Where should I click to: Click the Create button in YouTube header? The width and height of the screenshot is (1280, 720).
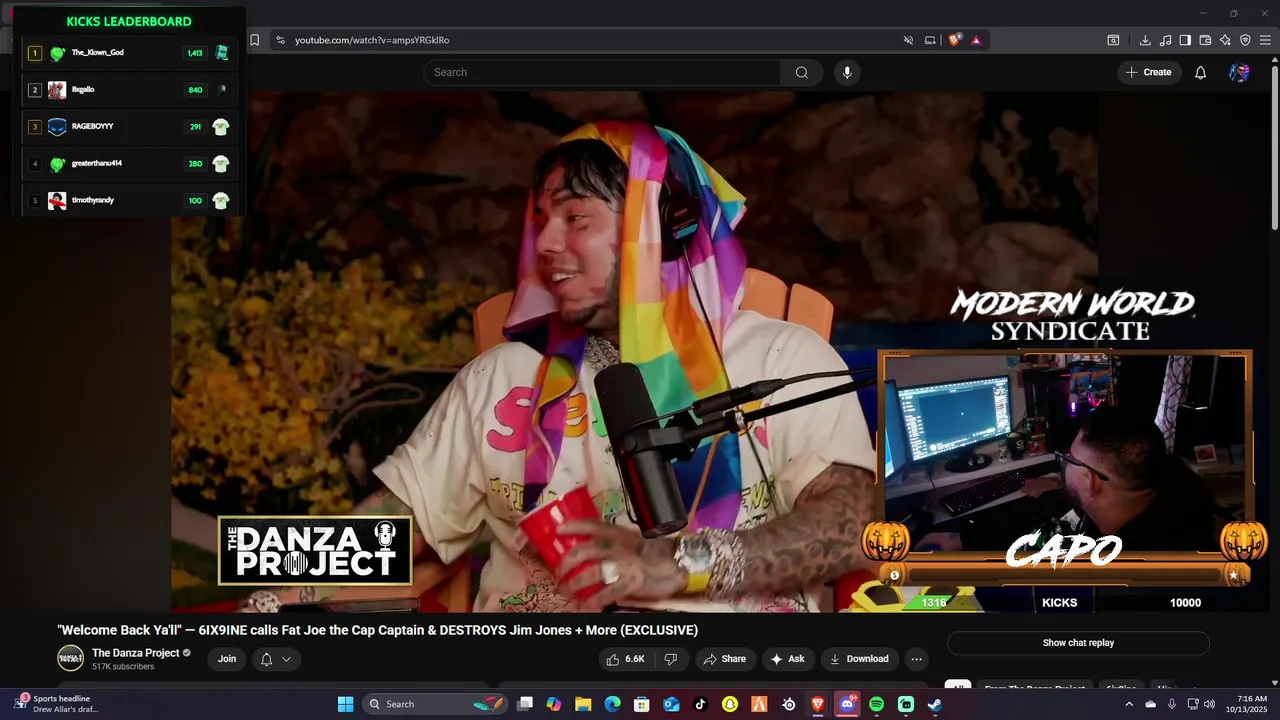(x=1148, y=72)
